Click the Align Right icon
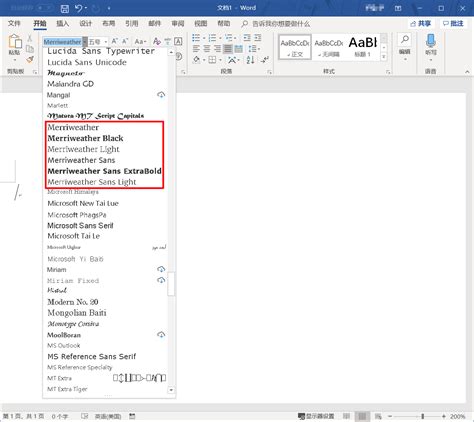The height and width of the screenshot is (422, 474). [217, 49]
